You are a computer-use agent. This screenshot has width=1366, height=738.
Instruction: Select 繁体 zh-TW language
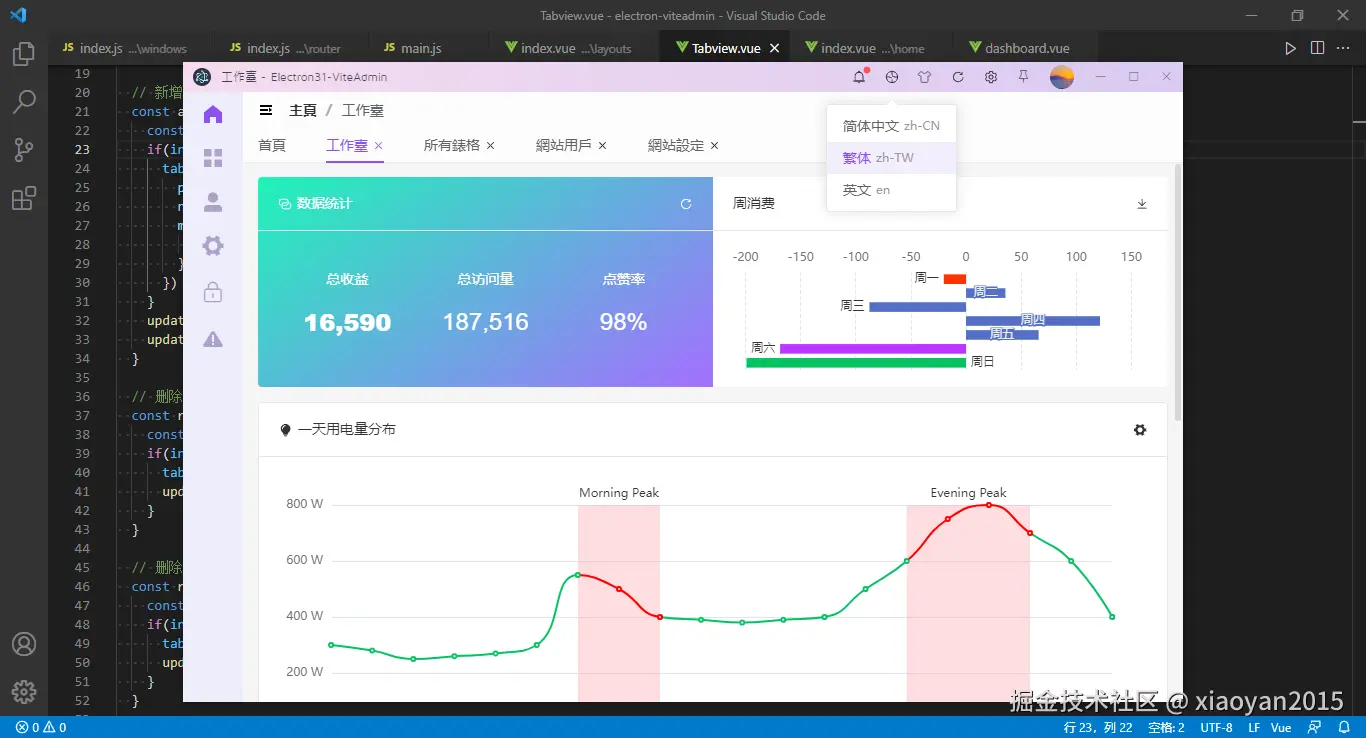[891, 158]
